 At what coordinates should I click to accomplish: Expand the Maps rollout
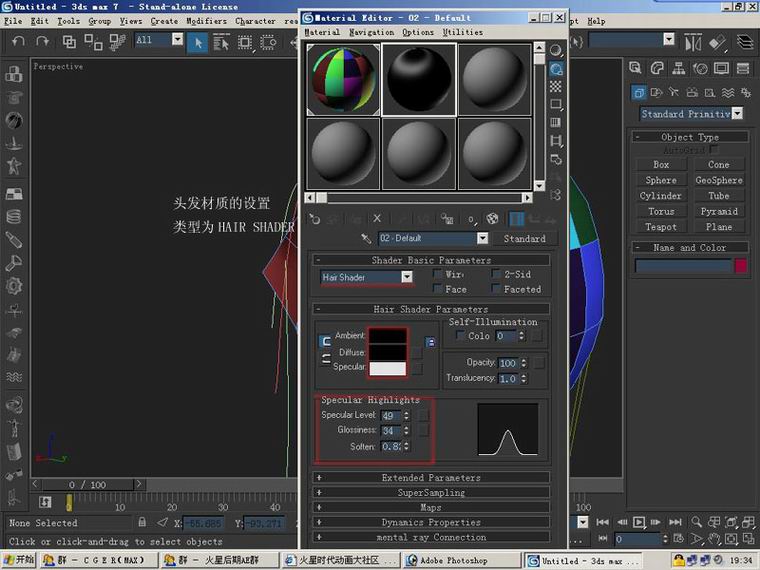pos(431,507)
